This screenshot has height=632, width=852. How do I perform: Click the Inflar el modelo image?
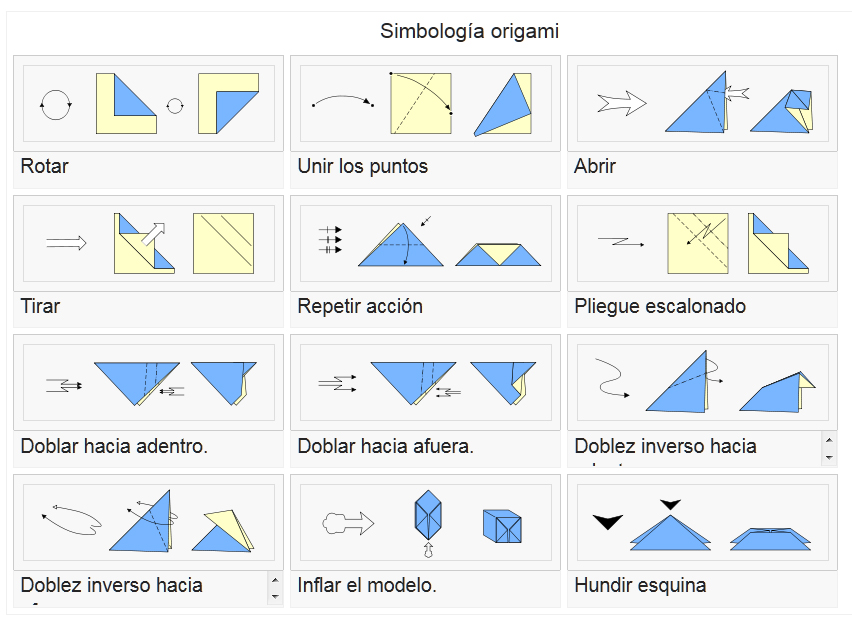[x=425, y=522]
